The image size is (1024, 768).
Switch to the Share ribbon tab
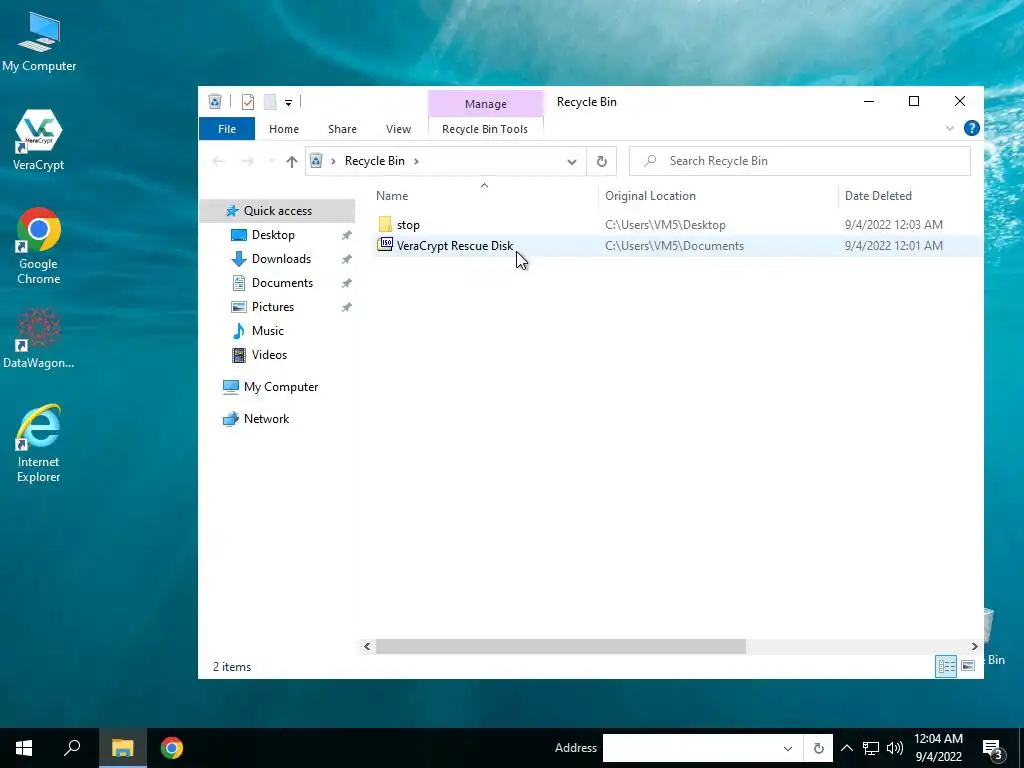[342, 129]
